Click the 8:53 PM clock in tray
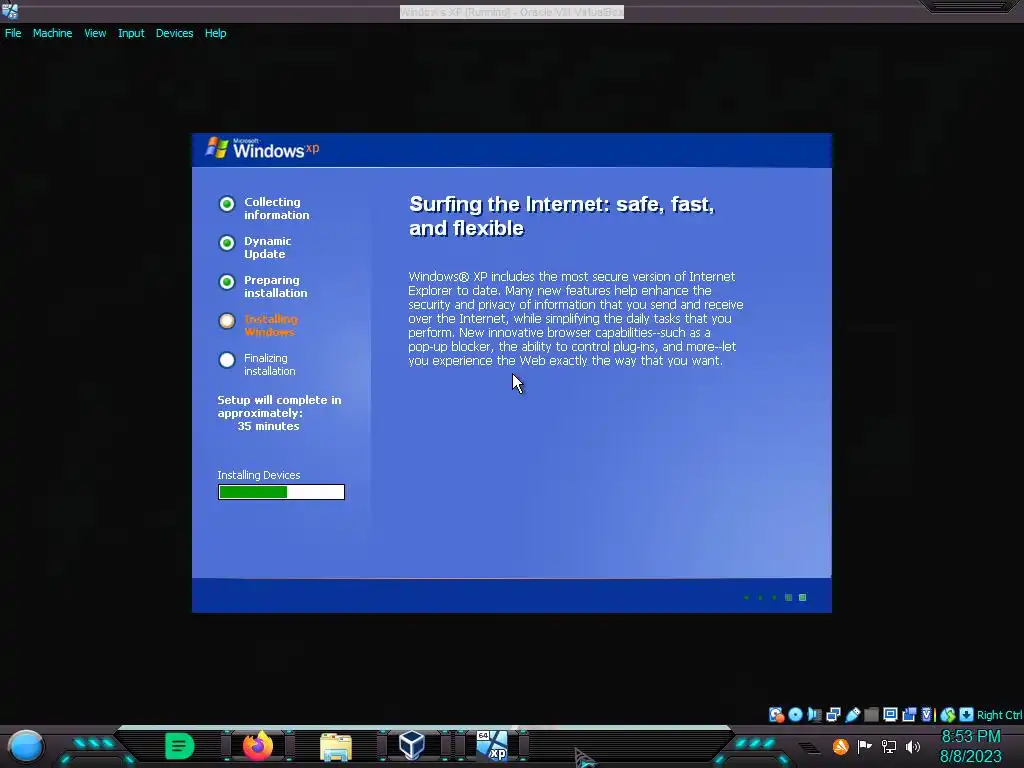 coord(971,737)
